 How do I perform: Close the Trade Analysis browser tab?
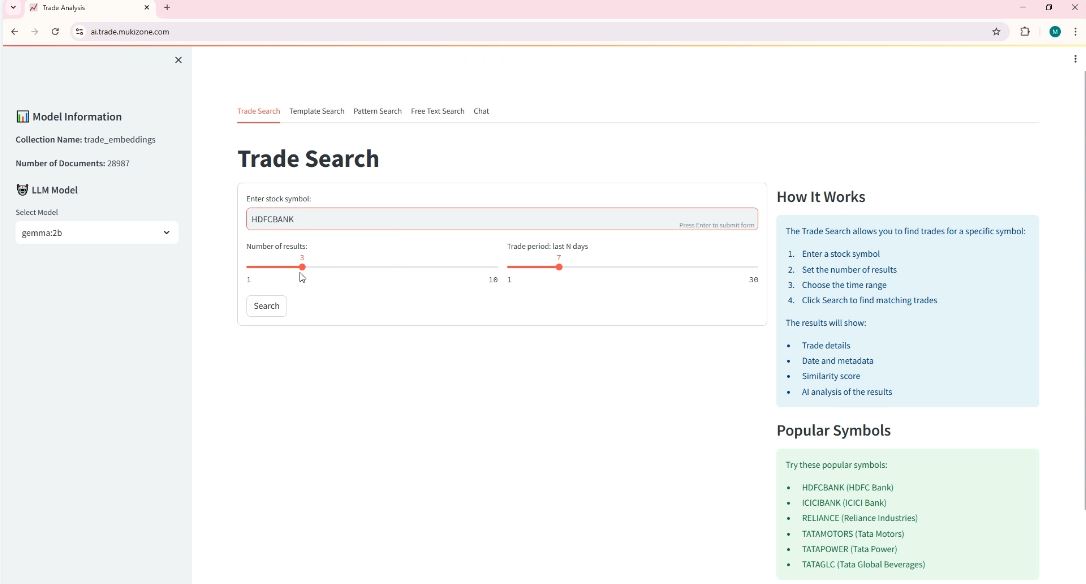click(x=147, y=8)
